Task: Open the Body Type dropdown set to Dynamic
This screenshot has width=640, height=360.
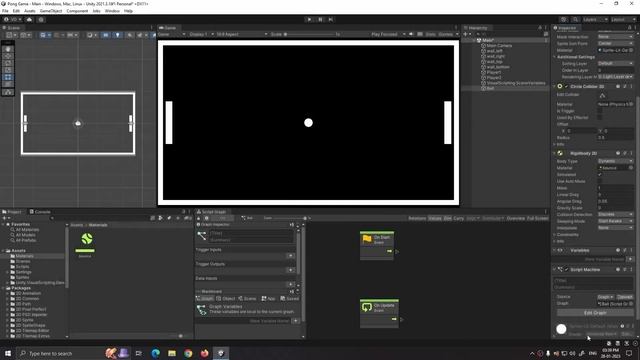Action: tap(616, 161)
